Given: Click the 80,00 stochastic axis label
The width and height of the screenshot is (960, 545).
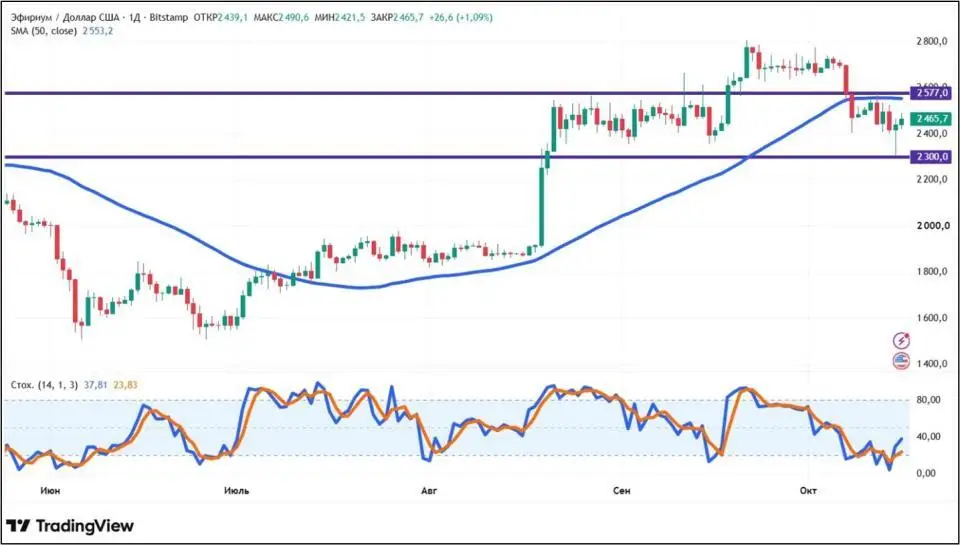Looking at the screenshot, I should [x=929, y=400].
